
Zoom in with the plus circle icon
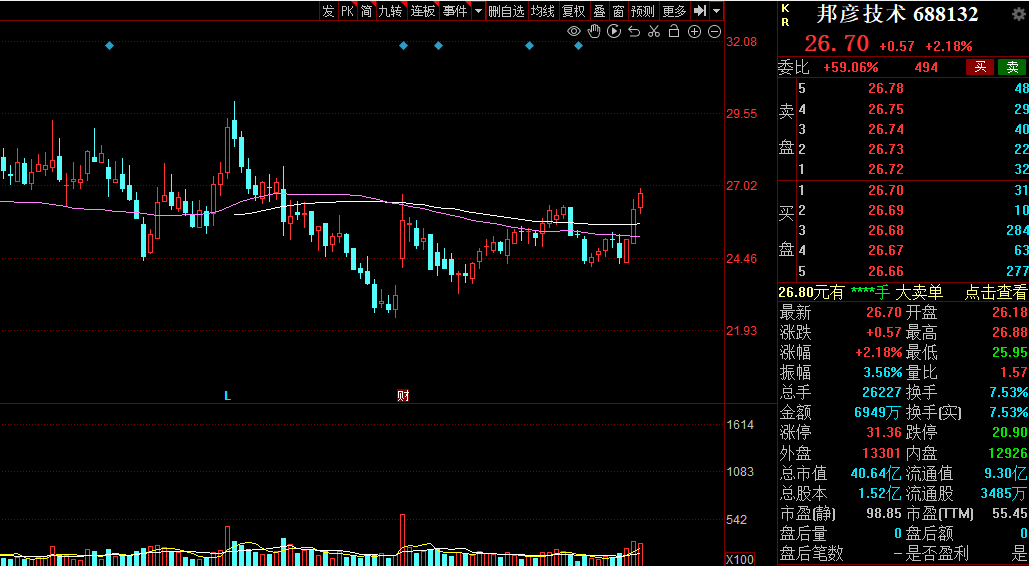point(694,31)
